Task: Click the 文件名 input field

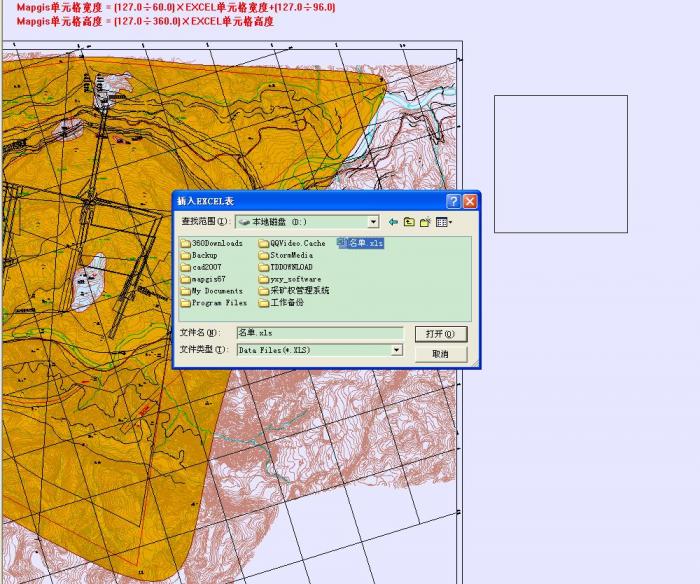Action: point(318,332)
